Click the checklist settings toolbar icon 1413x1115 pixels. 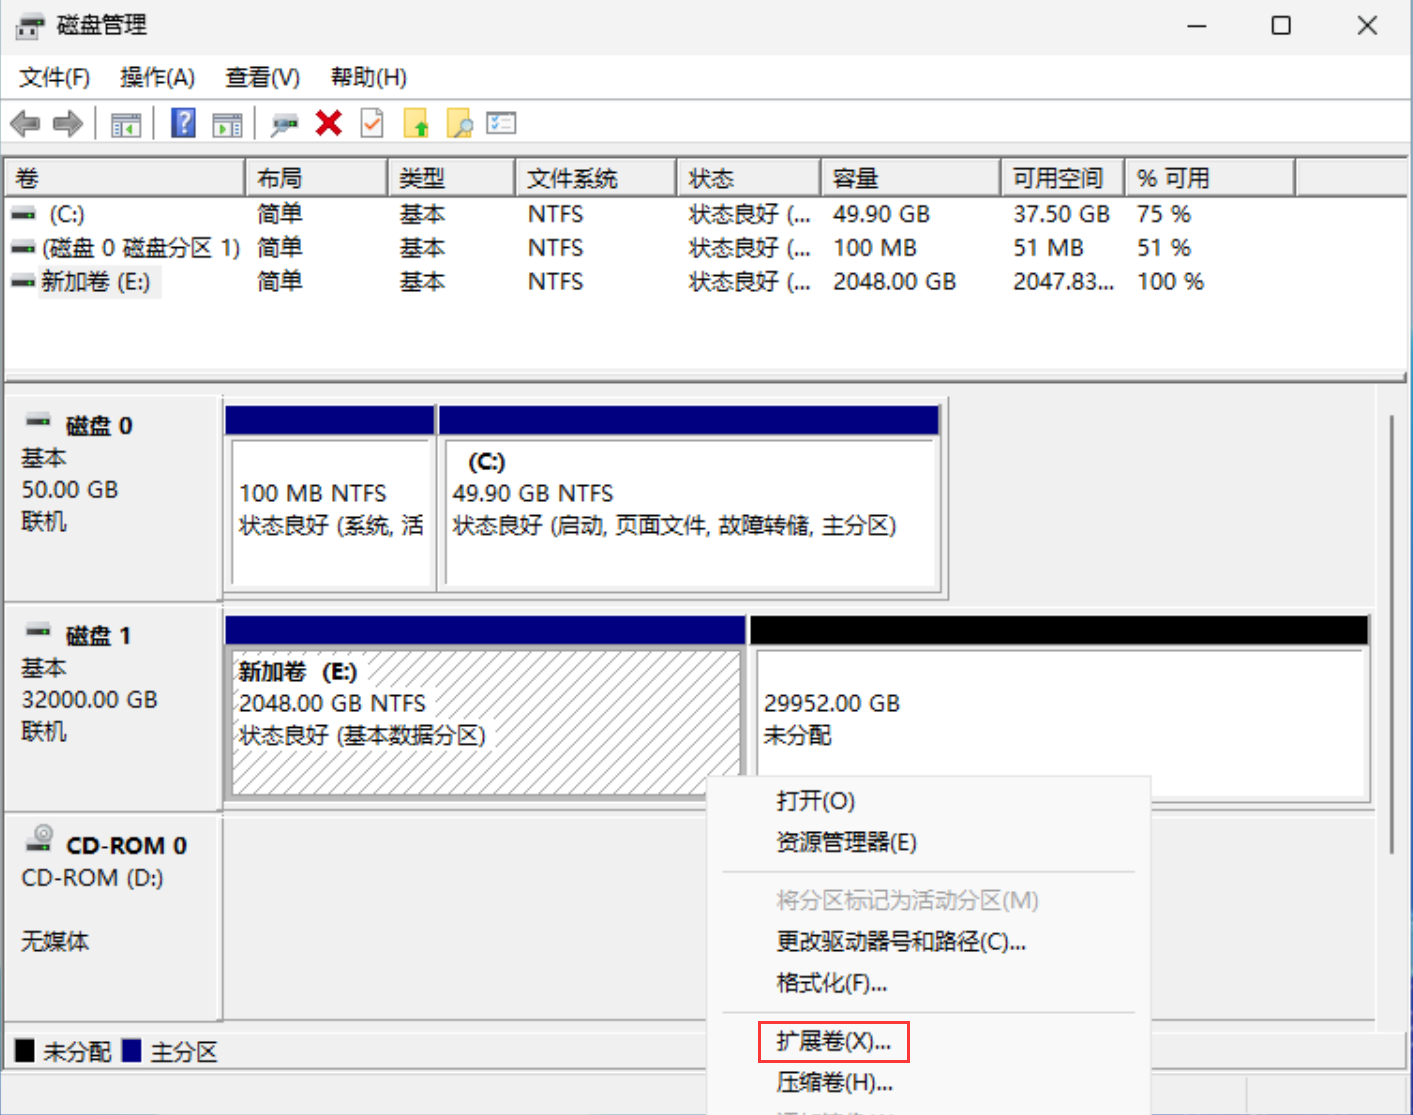[501, 123]
